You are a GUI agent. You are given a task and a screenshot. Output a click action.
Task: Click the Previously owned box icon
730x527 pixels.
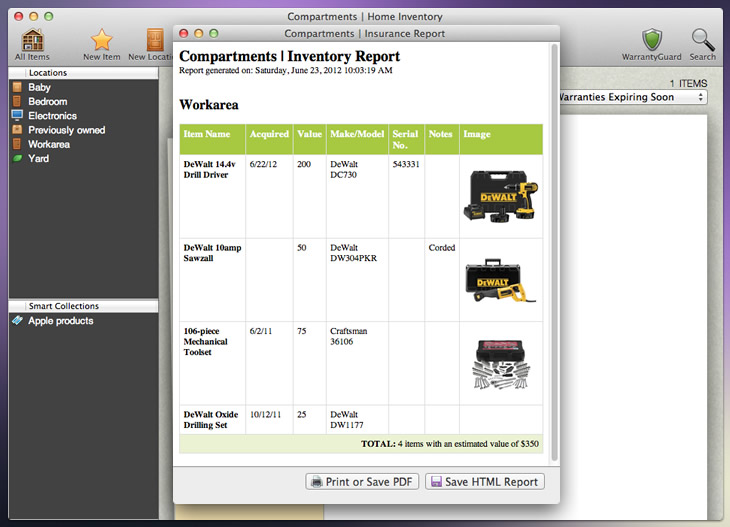coord(17,130)
